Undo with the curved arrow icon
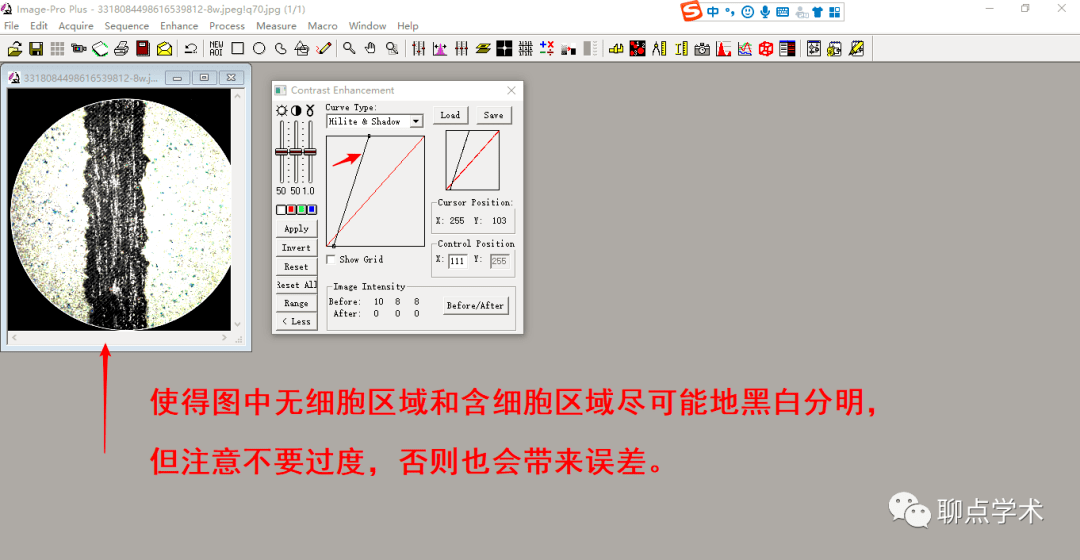The image size is (1080, 560). click(x=191, y=49)
